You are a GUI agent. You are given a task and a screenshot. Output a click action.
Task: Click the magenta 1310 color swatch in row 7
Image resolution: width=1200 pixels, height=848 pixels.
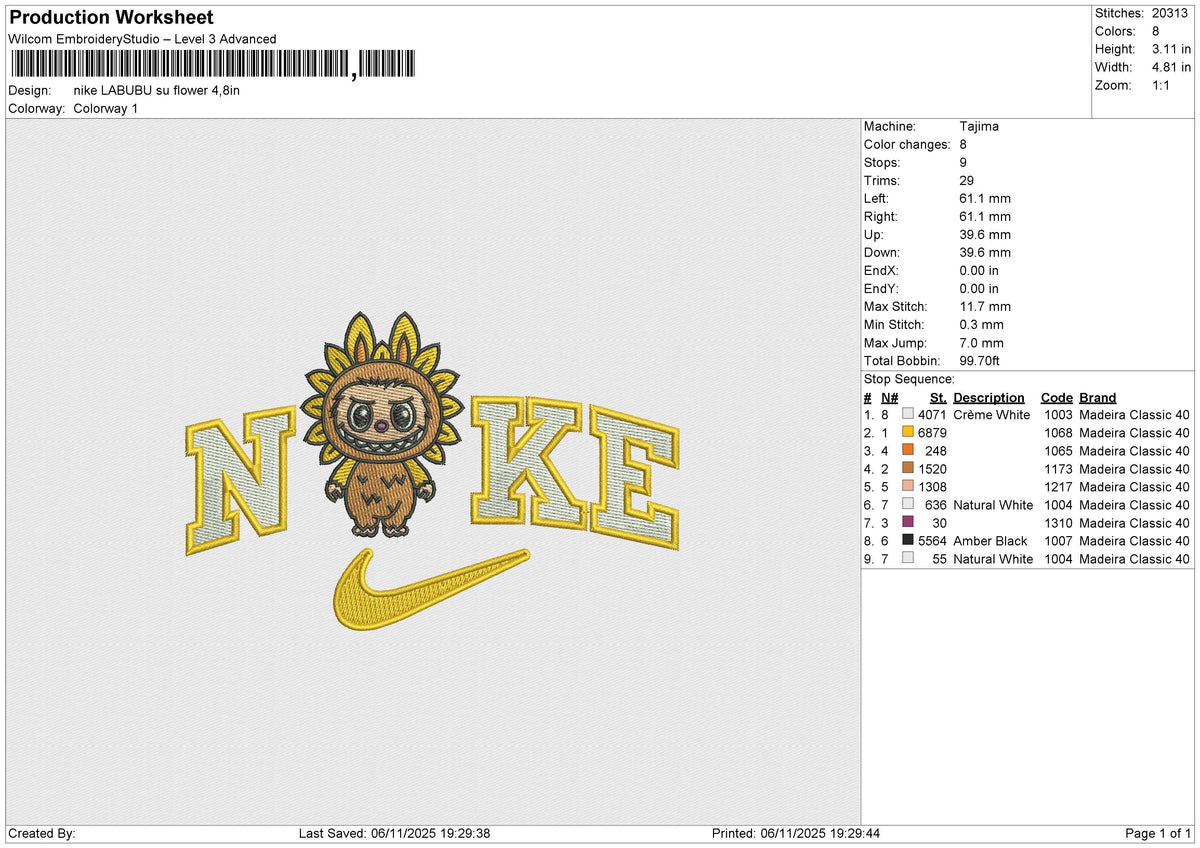click(908, 522)
